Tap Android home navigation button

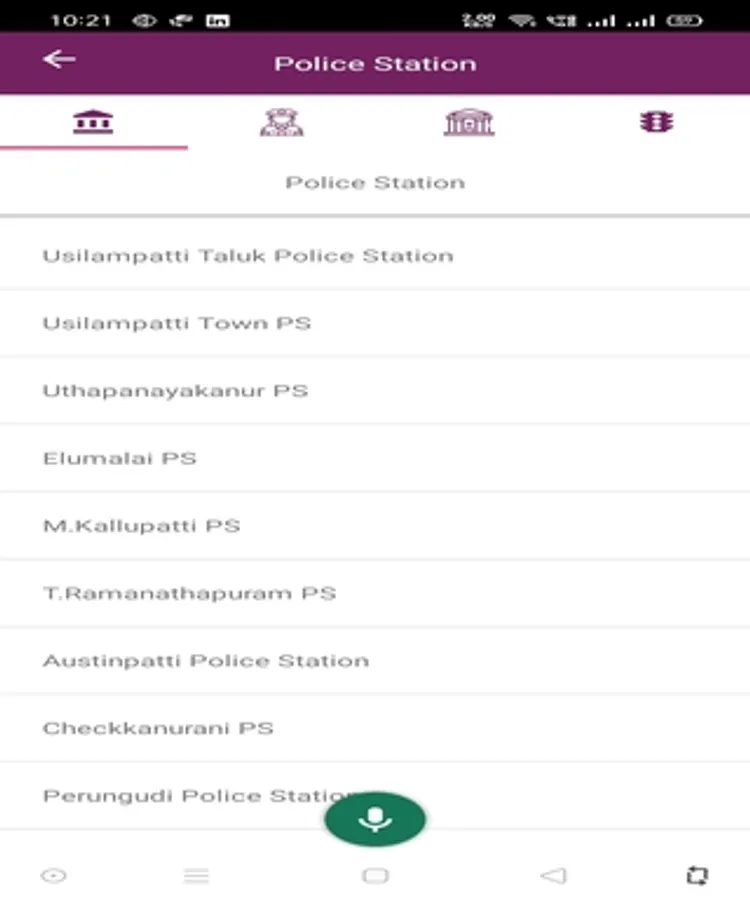point(375,875)
